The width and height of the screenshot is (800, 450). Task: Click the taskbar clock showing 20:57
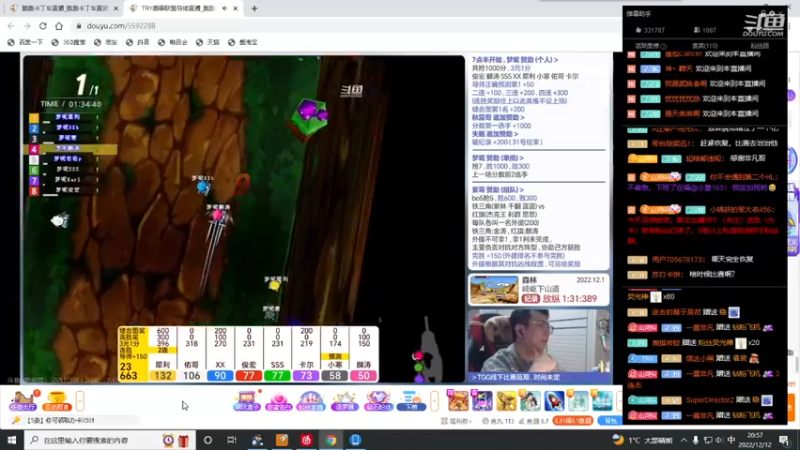click(x=755, y=440)
